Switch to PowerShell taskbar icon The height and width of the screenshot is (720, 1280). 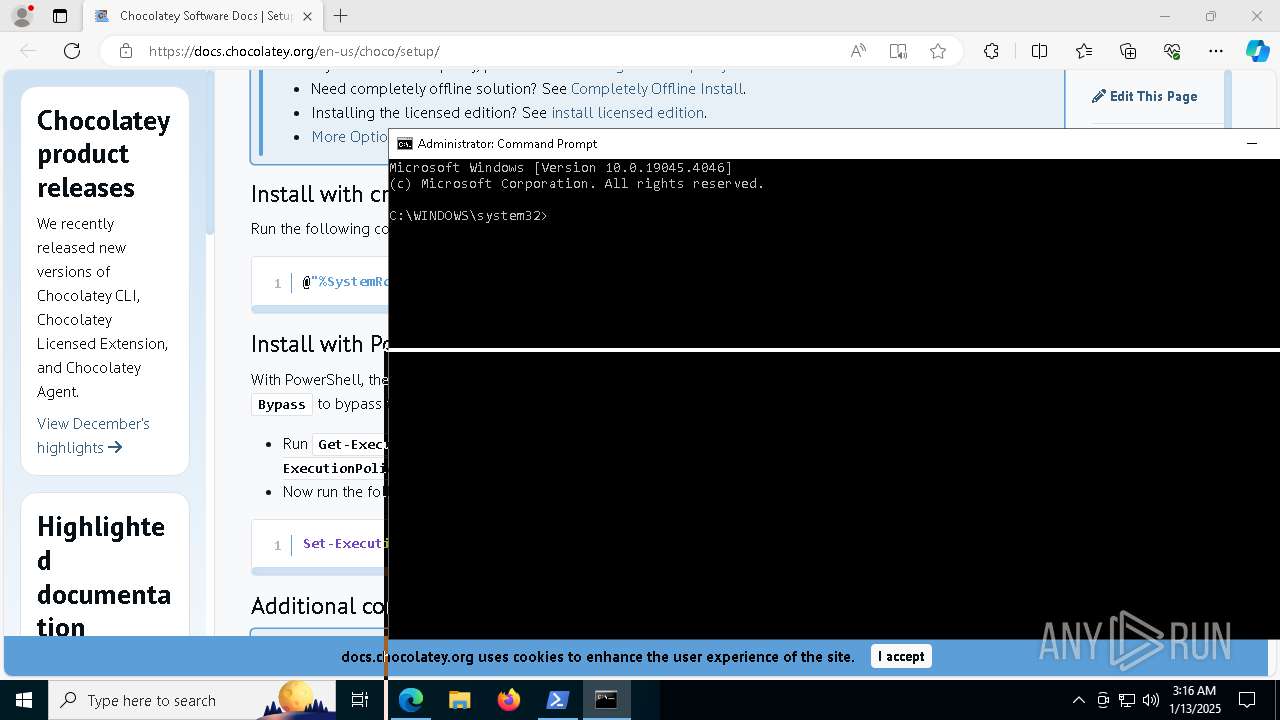pyautogui.click(x=557, y=700)
